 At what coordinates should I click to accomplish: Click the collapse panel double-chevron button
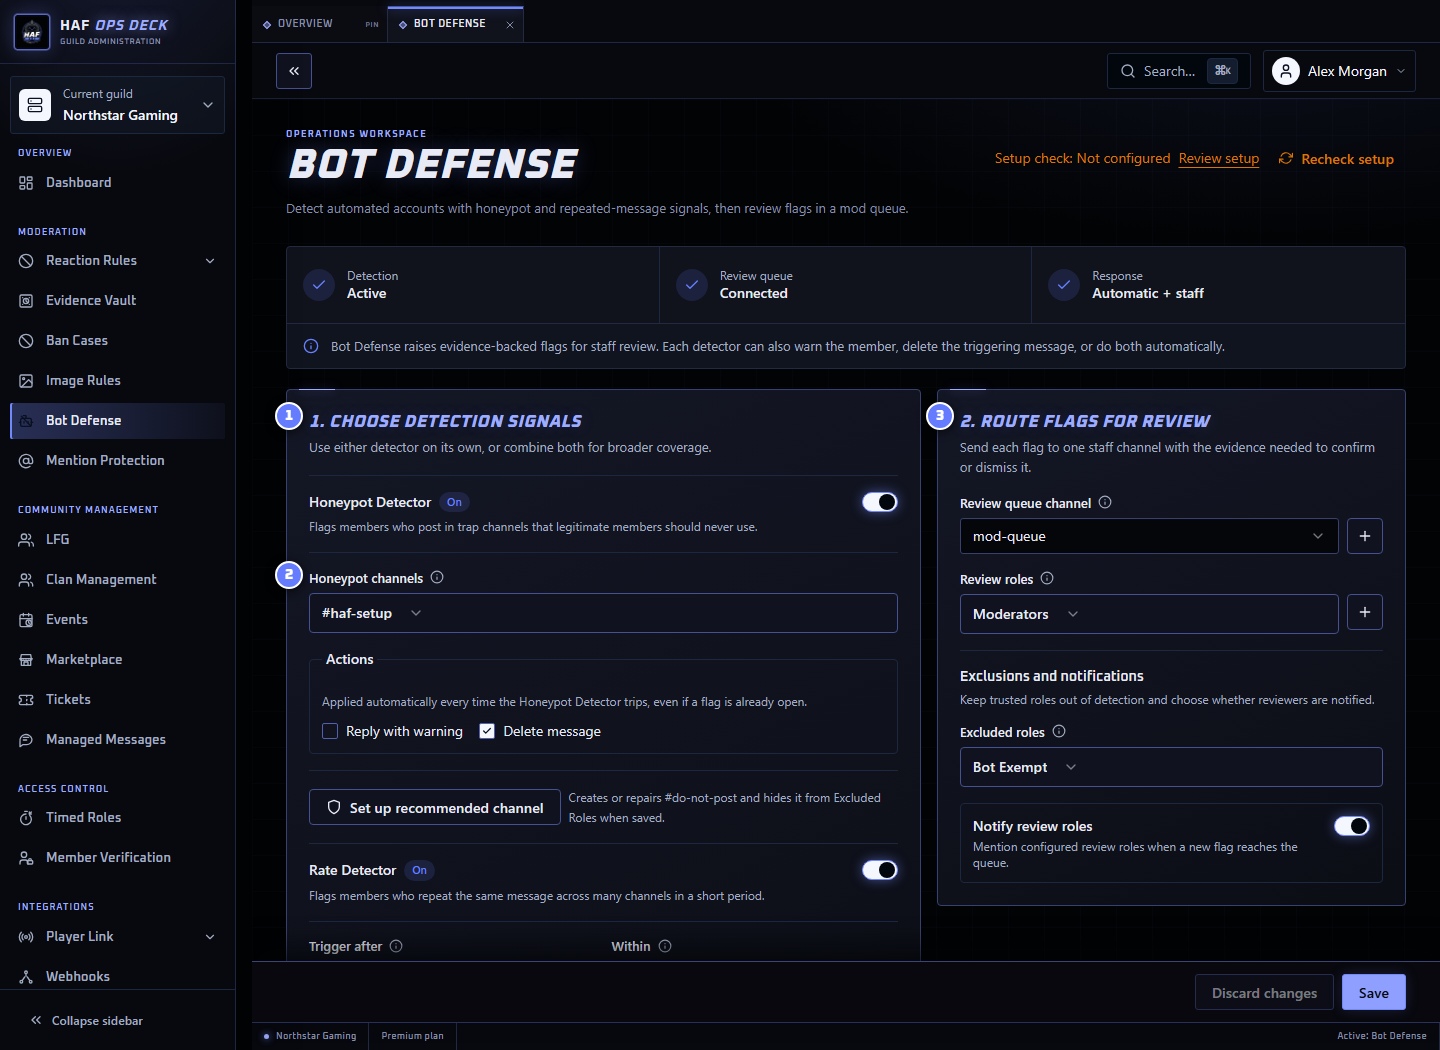click(294, 71)
